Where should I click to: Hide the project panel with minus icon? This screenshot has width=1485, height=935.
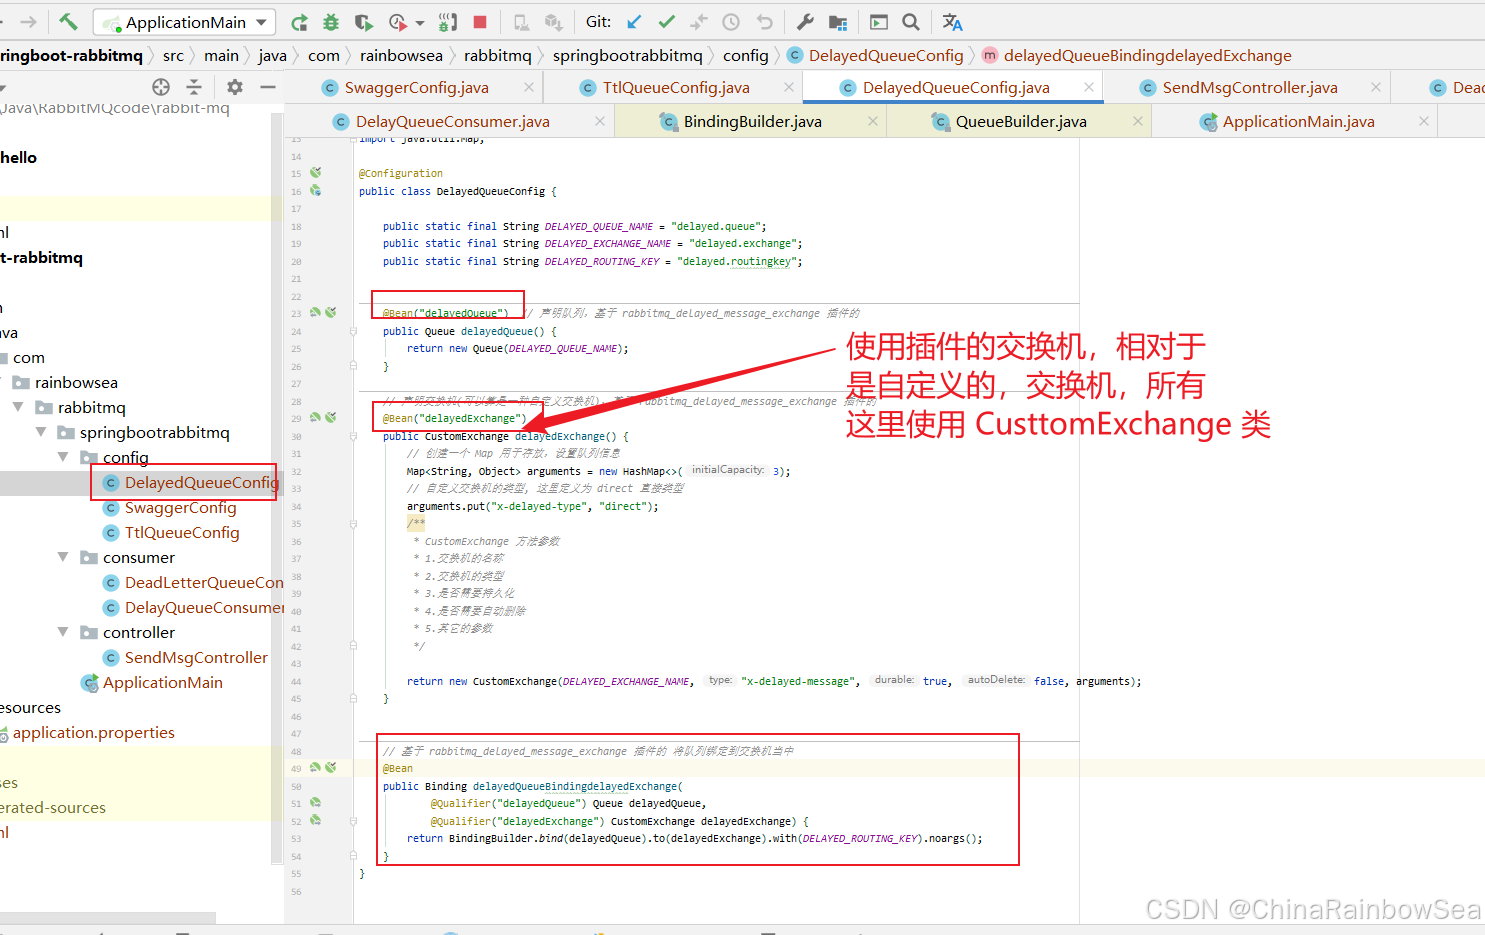click(x=267, y=87)
